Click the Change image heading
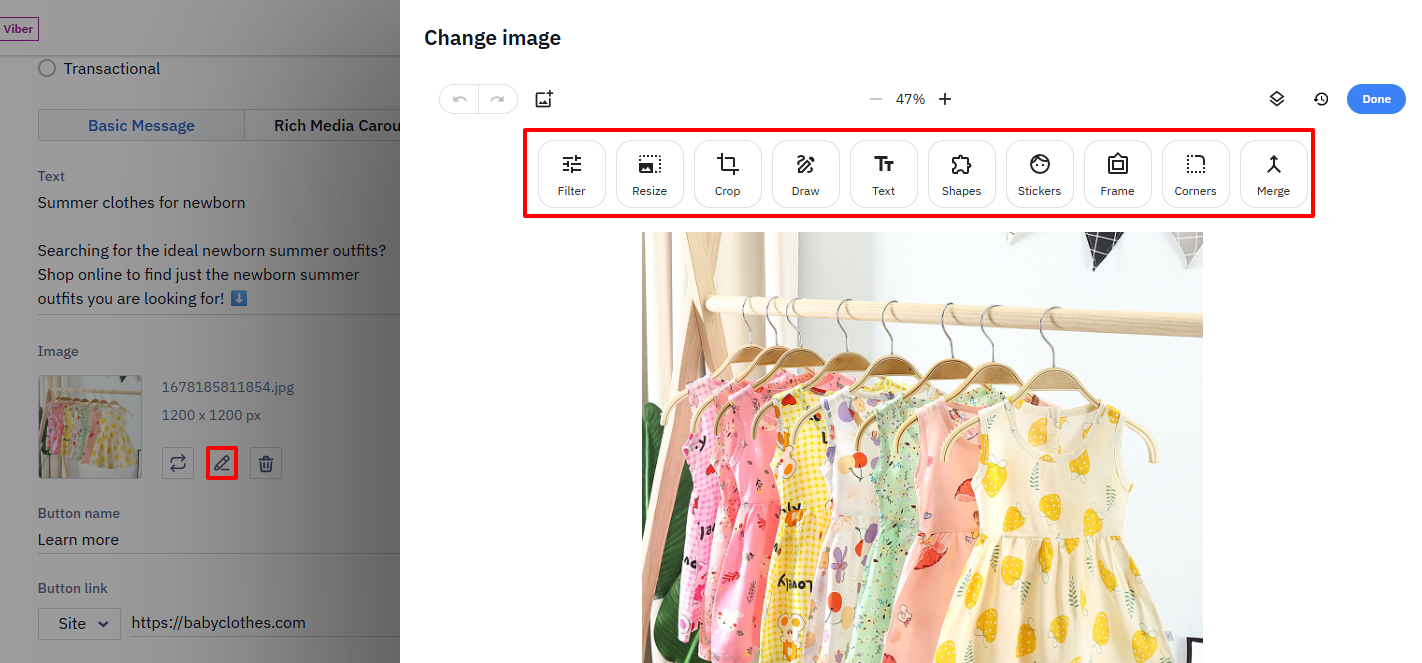The height and width of the screenshot is (663, 1422). point(492,38)
